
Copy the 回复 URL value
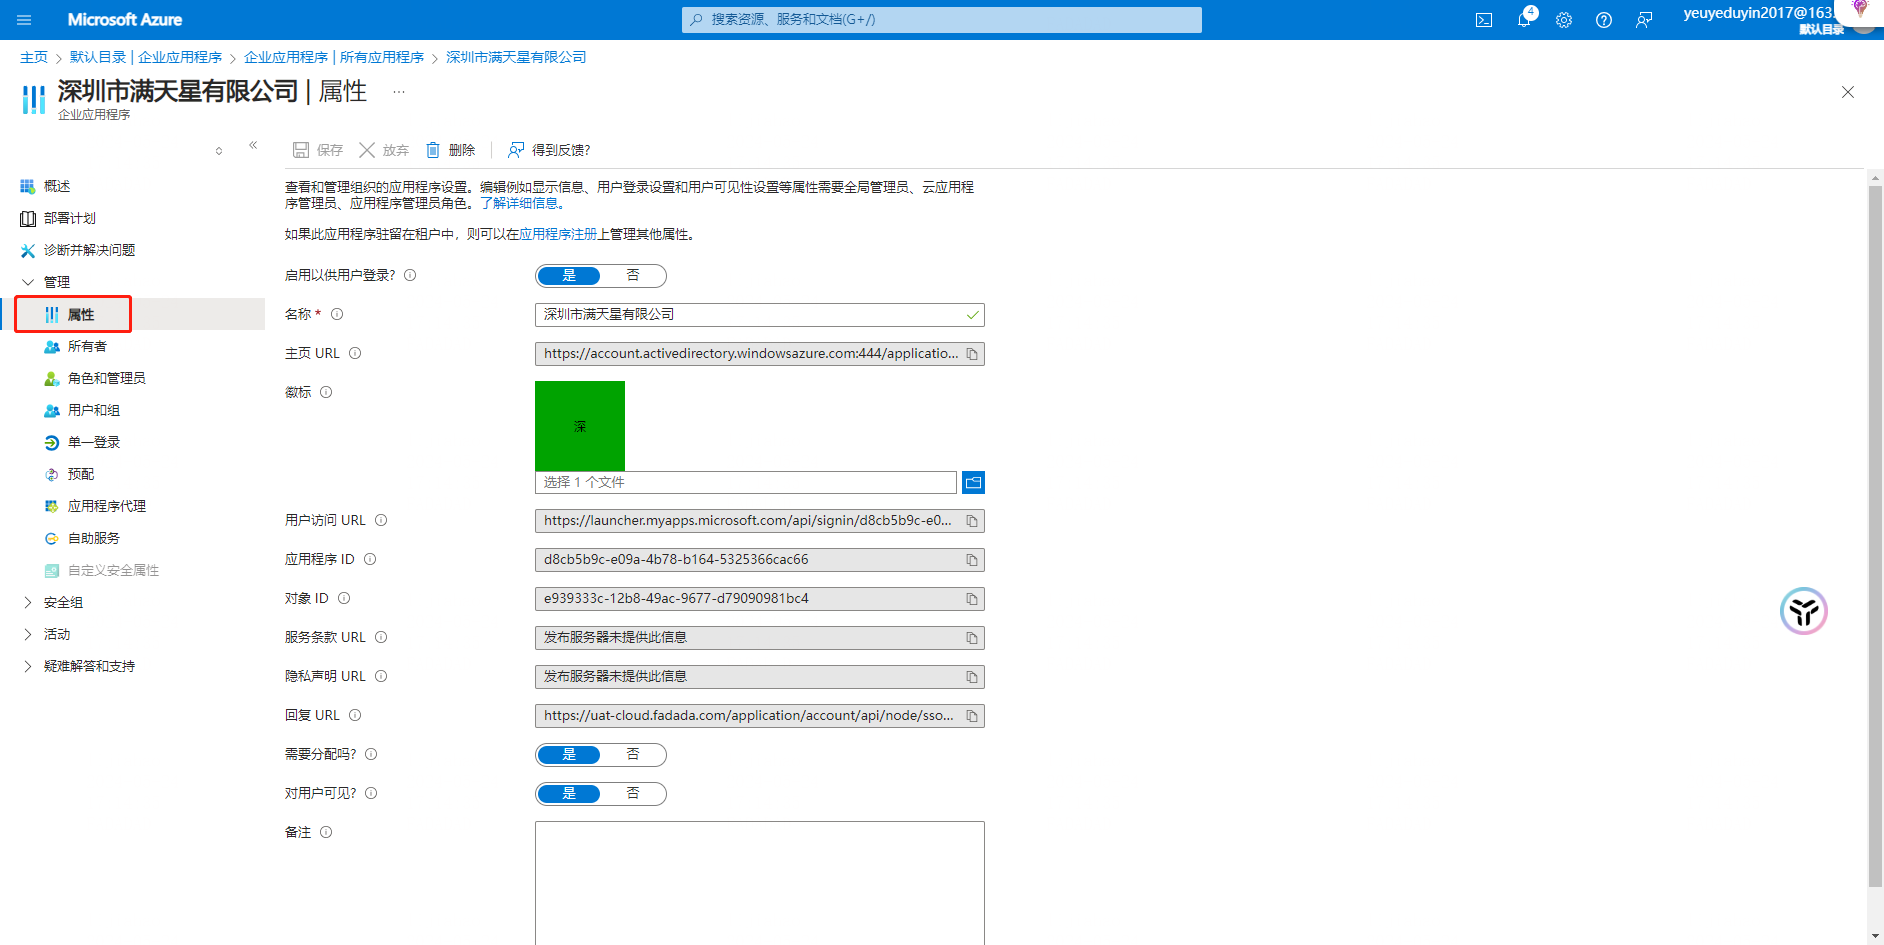point(972,716)
